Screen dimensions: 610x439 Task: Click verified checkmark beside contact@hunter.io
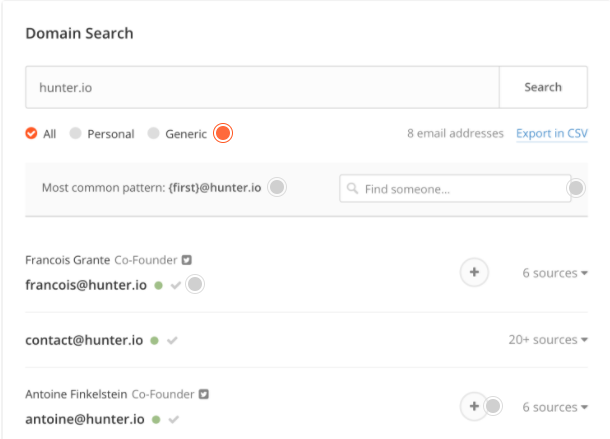(x=172, y=341)
